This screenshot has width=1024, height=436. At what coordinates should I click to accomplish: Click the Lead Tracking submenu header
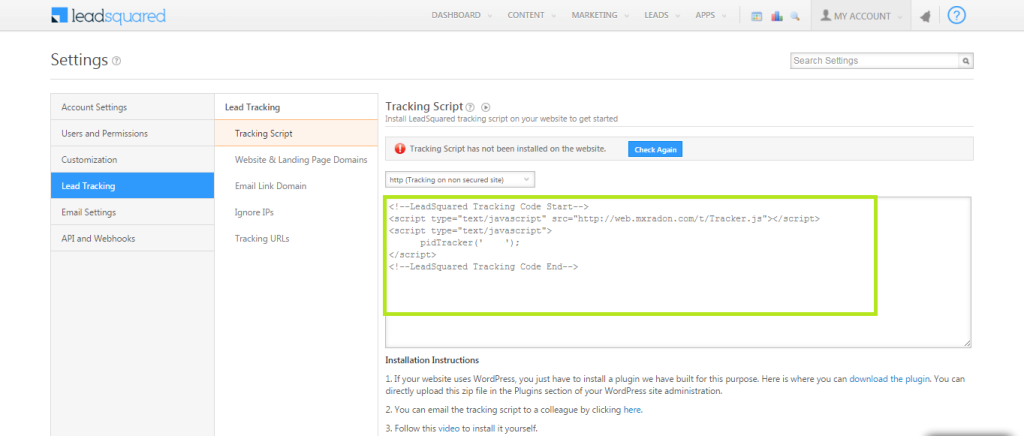(252, 107)
